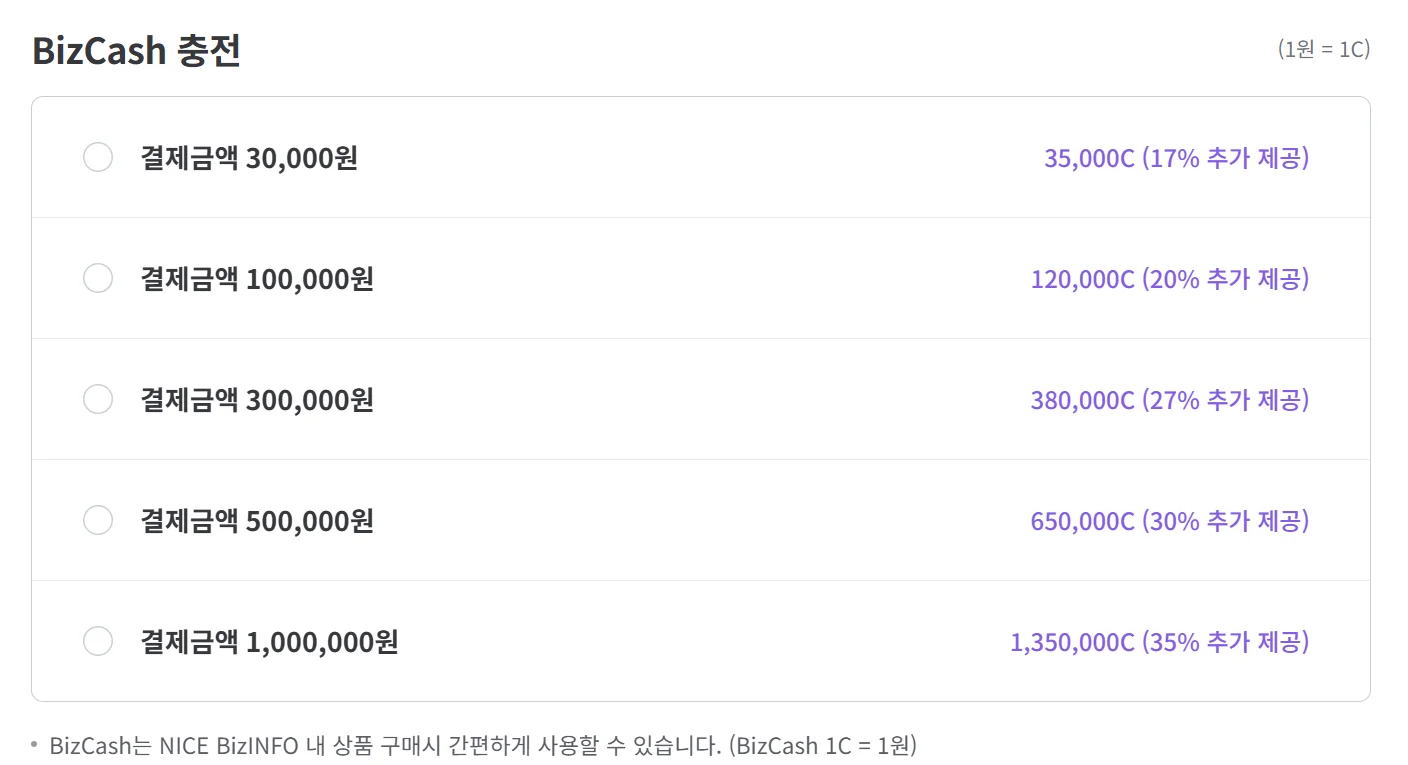Select the 1,000,000원 radio button
The height and width of the screenshot is (765, 1408).
(x=98, y=641)
